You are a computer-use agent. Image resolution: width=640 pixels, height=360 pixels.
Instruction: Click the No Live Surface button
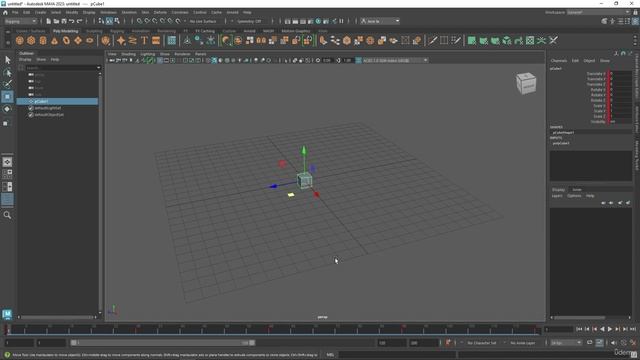(203, 21)
